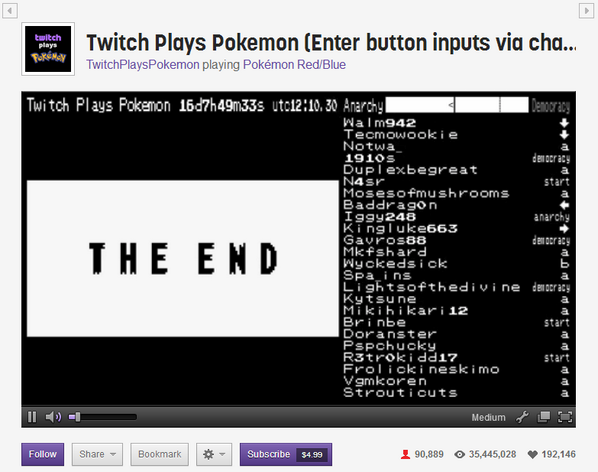Open the Pokémon Red/Blue game link

tap(294, 64)
